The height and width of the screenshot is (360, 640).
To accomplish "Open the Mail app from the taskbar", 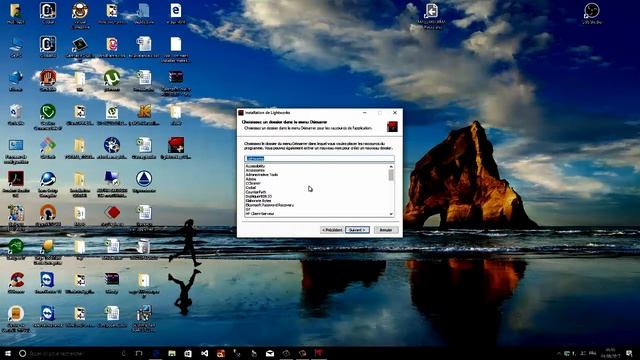I will click(x=270, y=353).
